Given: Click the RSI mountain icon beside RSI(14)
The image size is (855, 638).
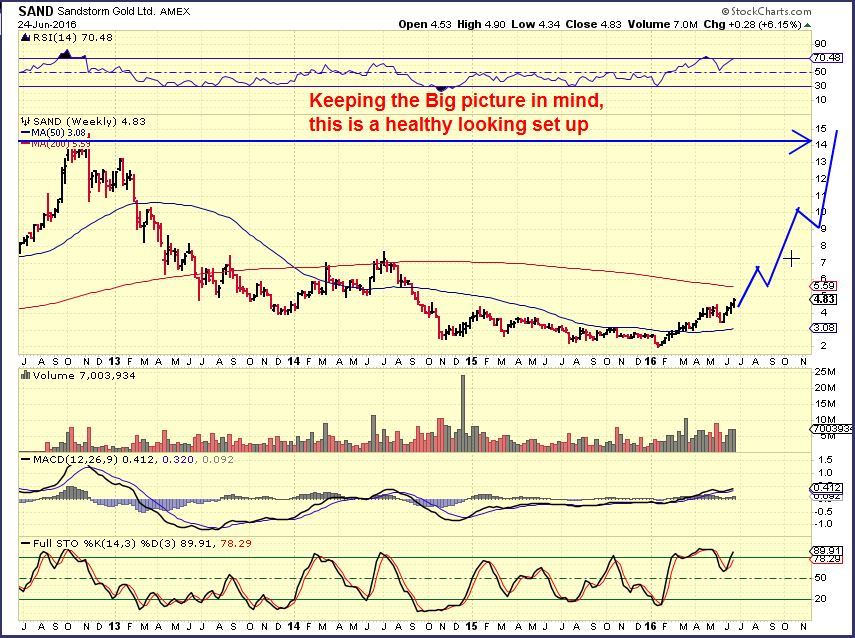Looking at the screenshot, I should coord(26,38).
